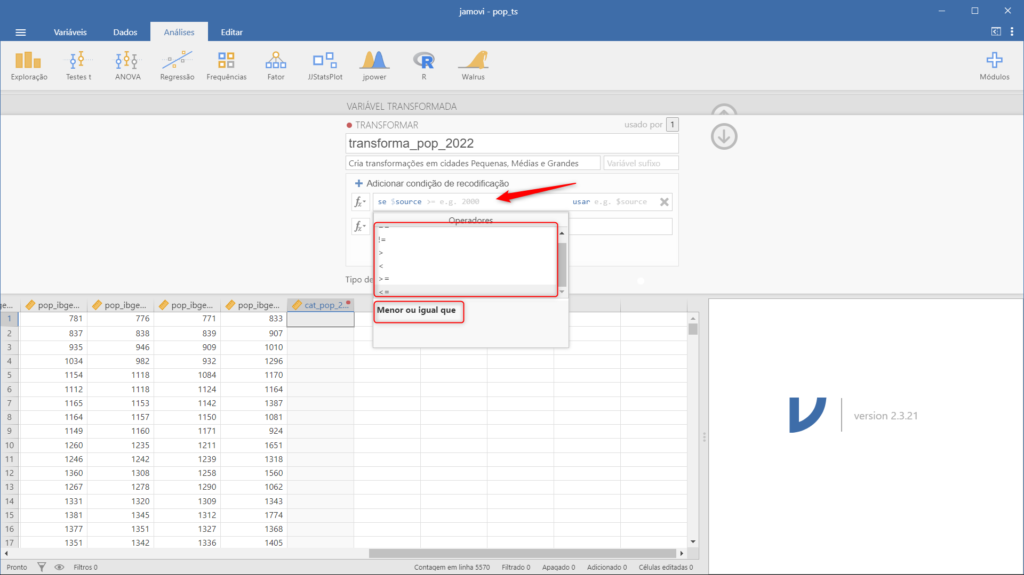Click the 'Menor ou igual que' description
Screen dimensions: 1024x575
point(416,310)
